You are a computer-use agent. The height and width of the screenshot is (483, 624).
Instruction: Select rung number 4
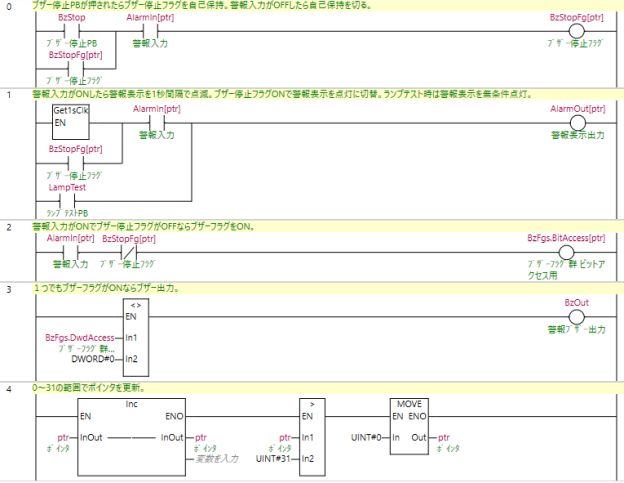9,389
